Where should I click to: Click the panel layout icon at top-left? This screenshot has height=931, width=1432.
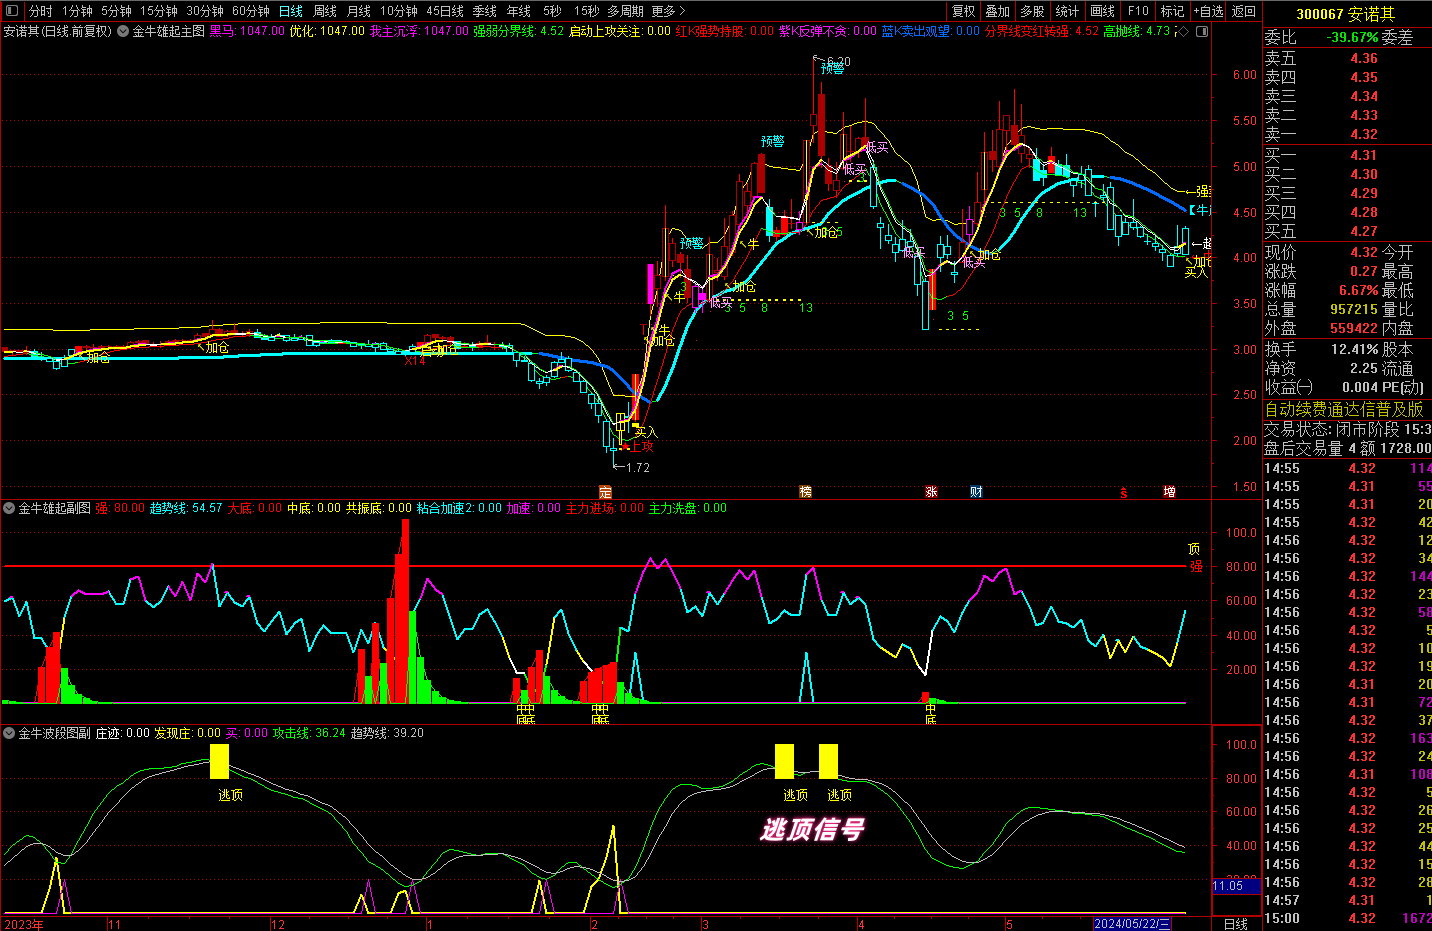click(x=12, y=11)
